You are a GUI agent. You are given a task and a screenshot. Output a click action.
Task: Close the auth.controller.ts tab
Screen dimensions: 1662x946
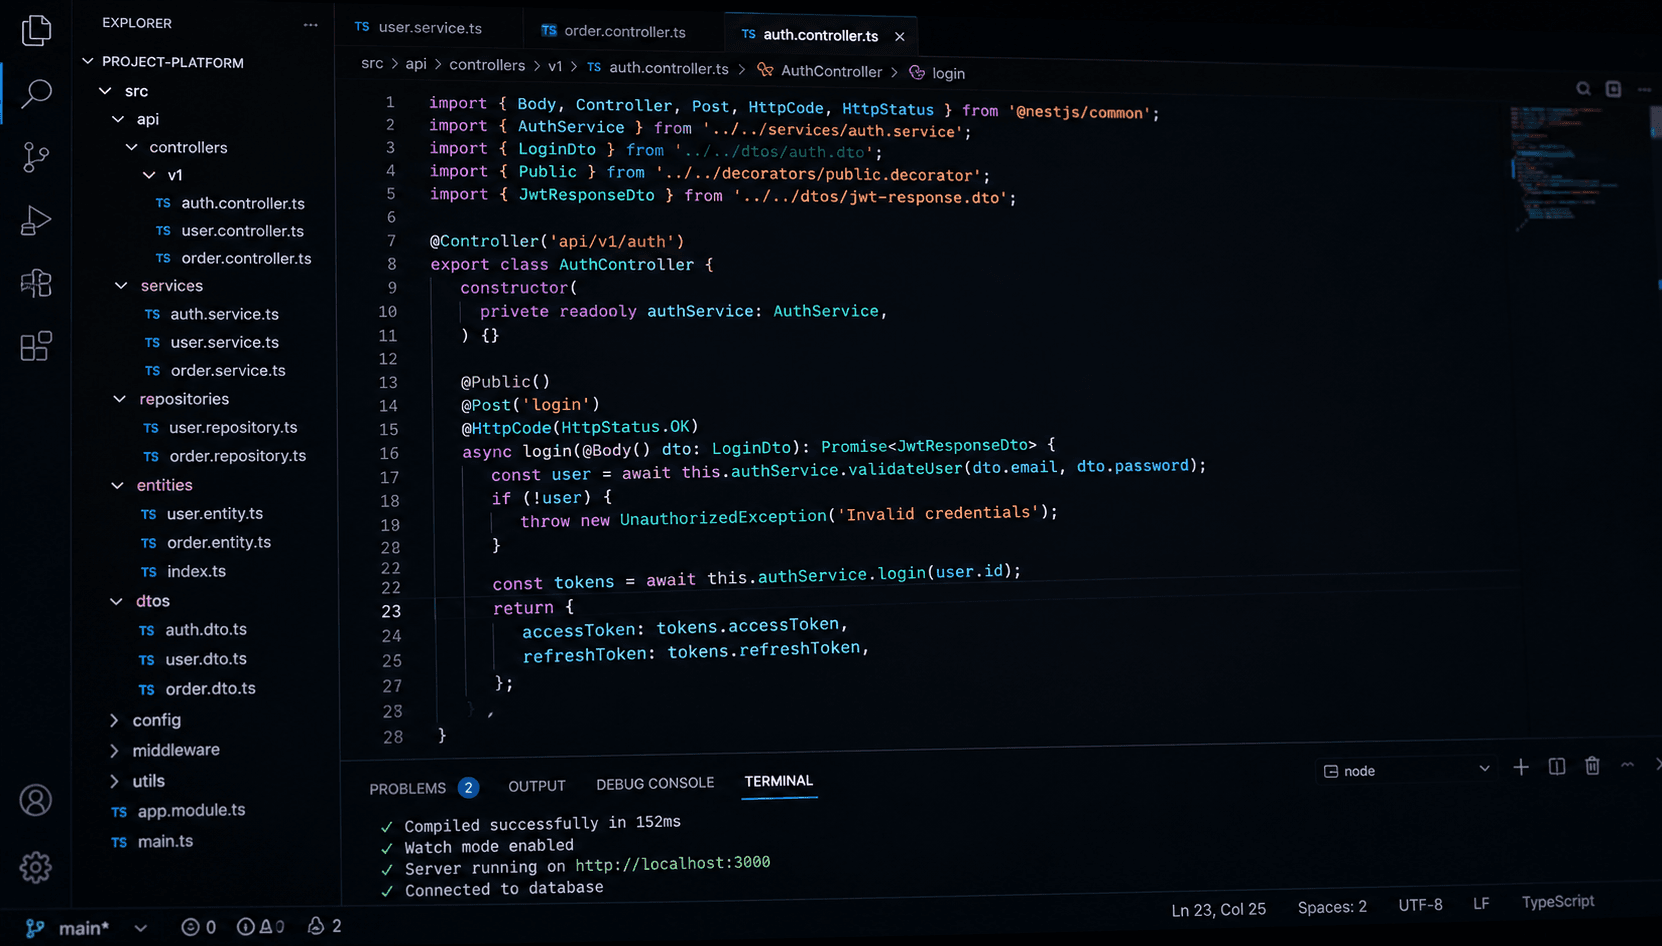pyautogui.click(x=900, y=36)
